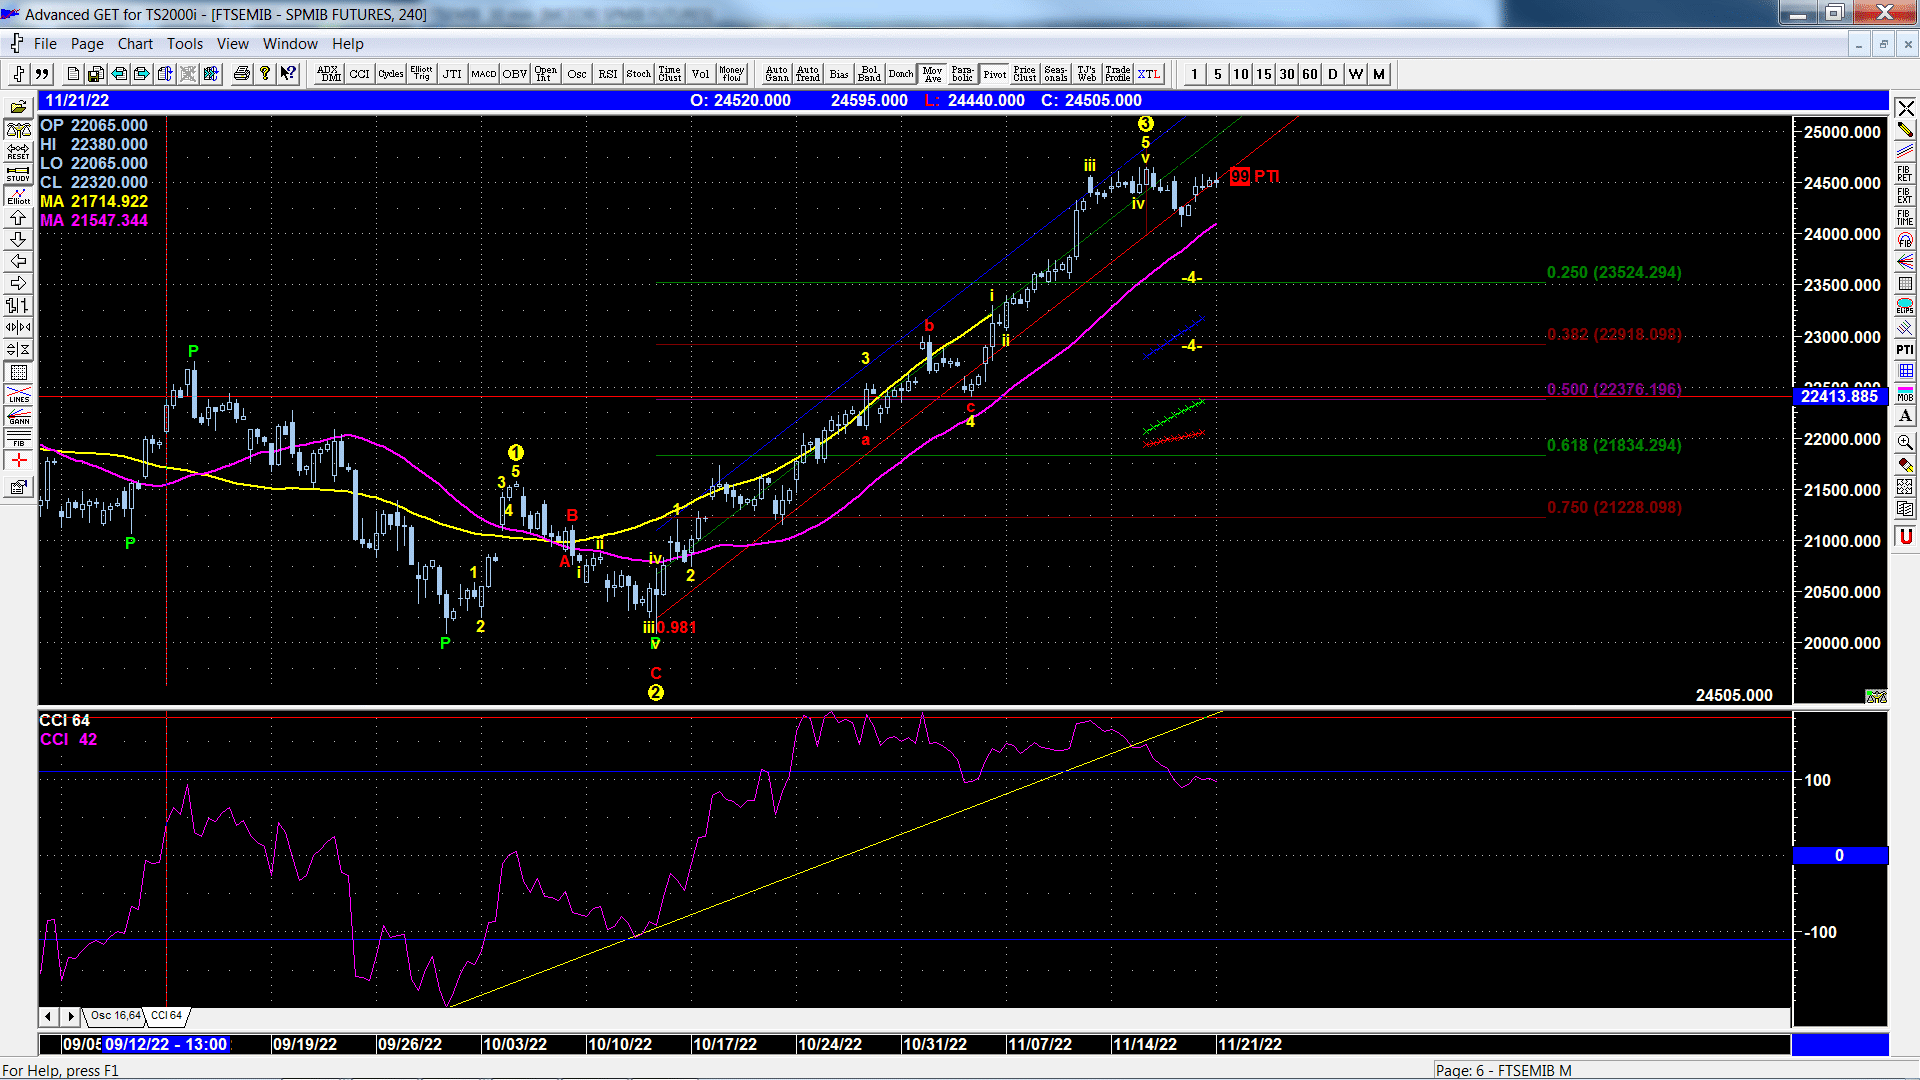This screenshot has height=1080, width=1920.
Task: Click the GANN tool icon
Action: pos(18,416)
